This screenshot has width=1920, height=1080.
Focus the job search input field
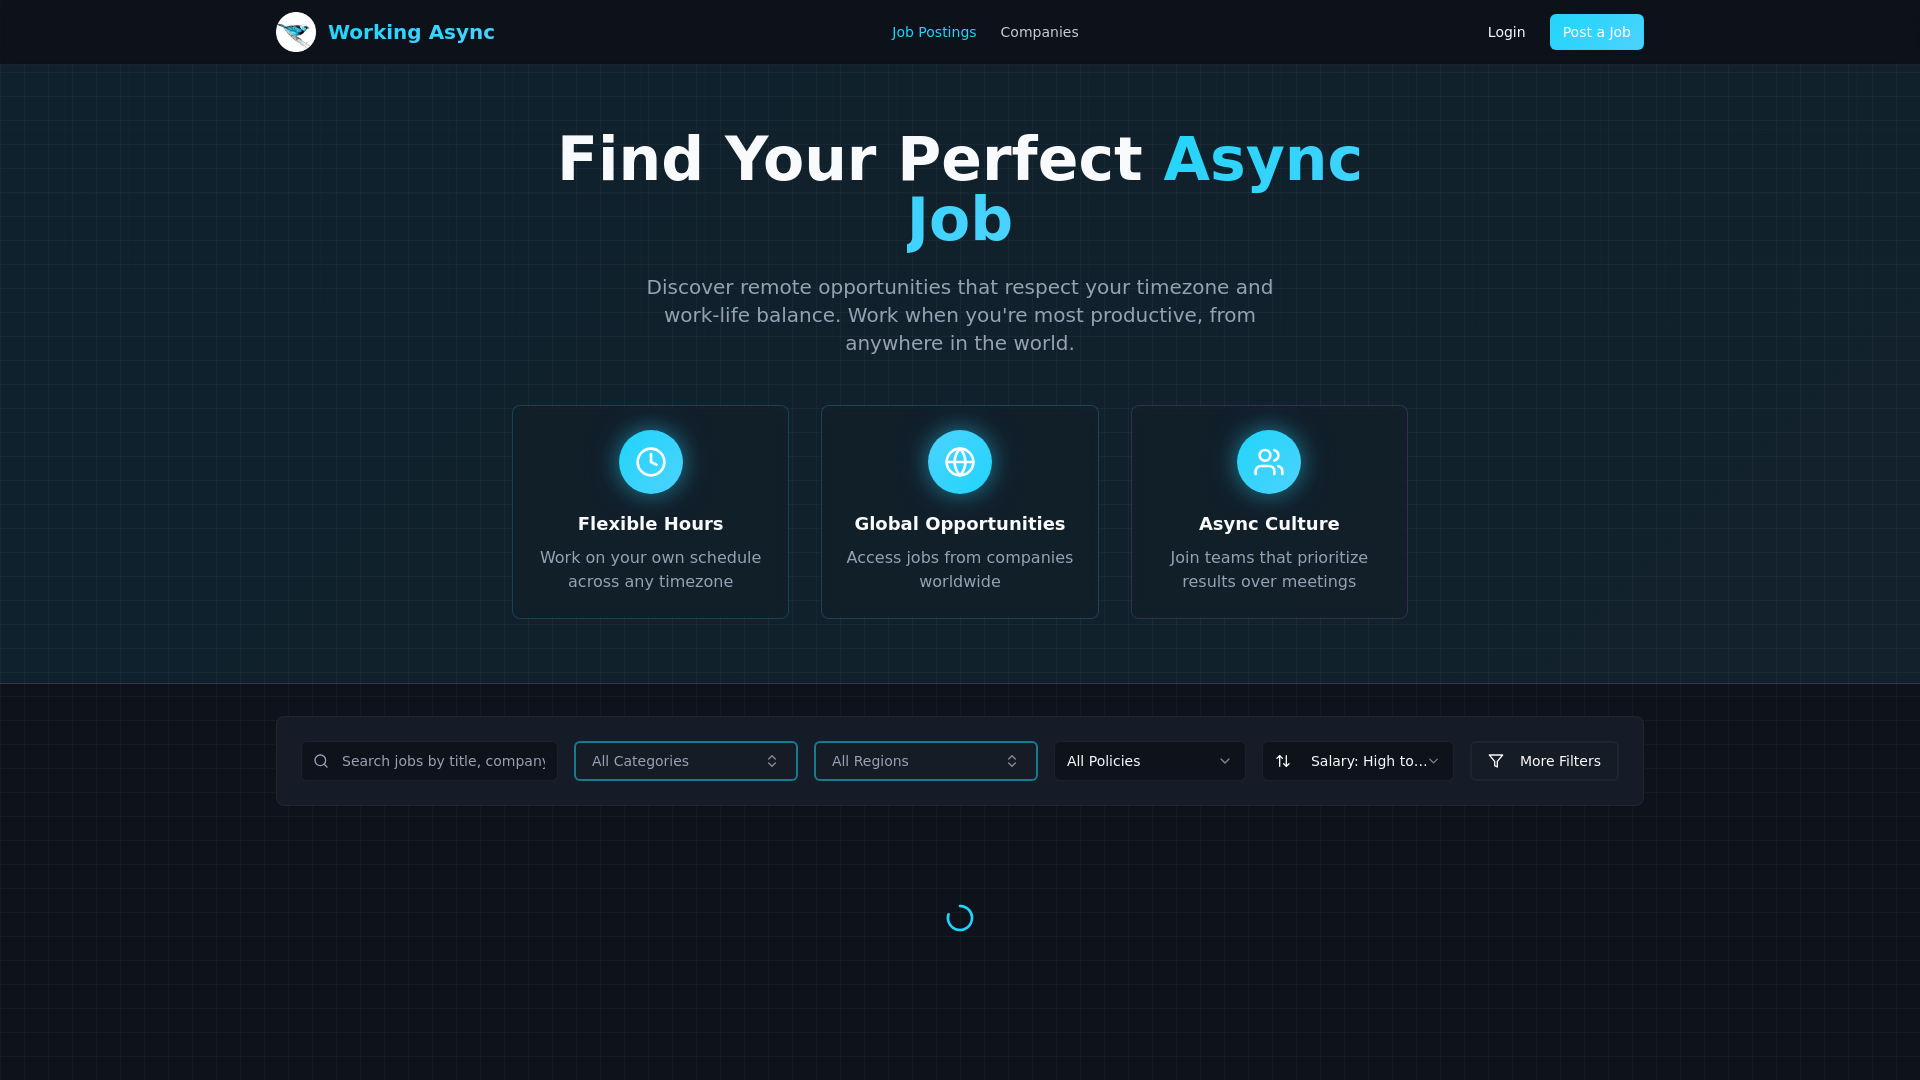430,761
